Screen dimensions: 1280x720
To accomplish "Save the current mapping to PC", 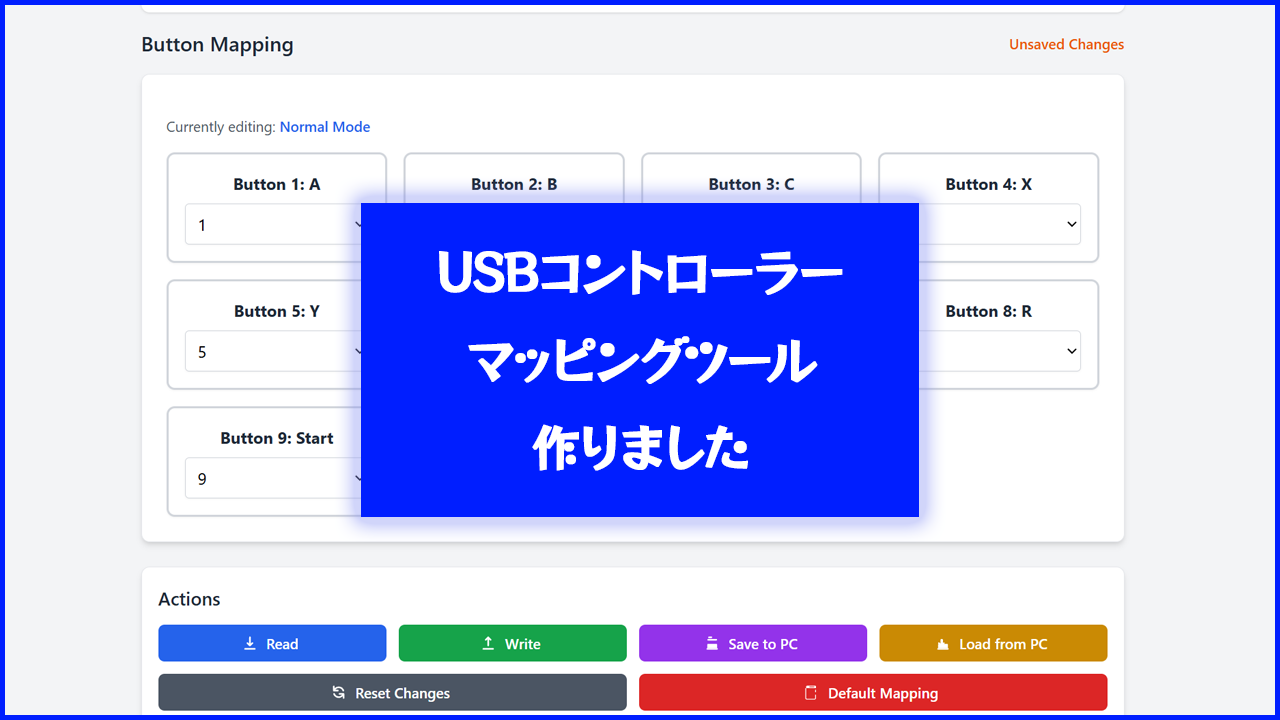I will coord(752,643).
